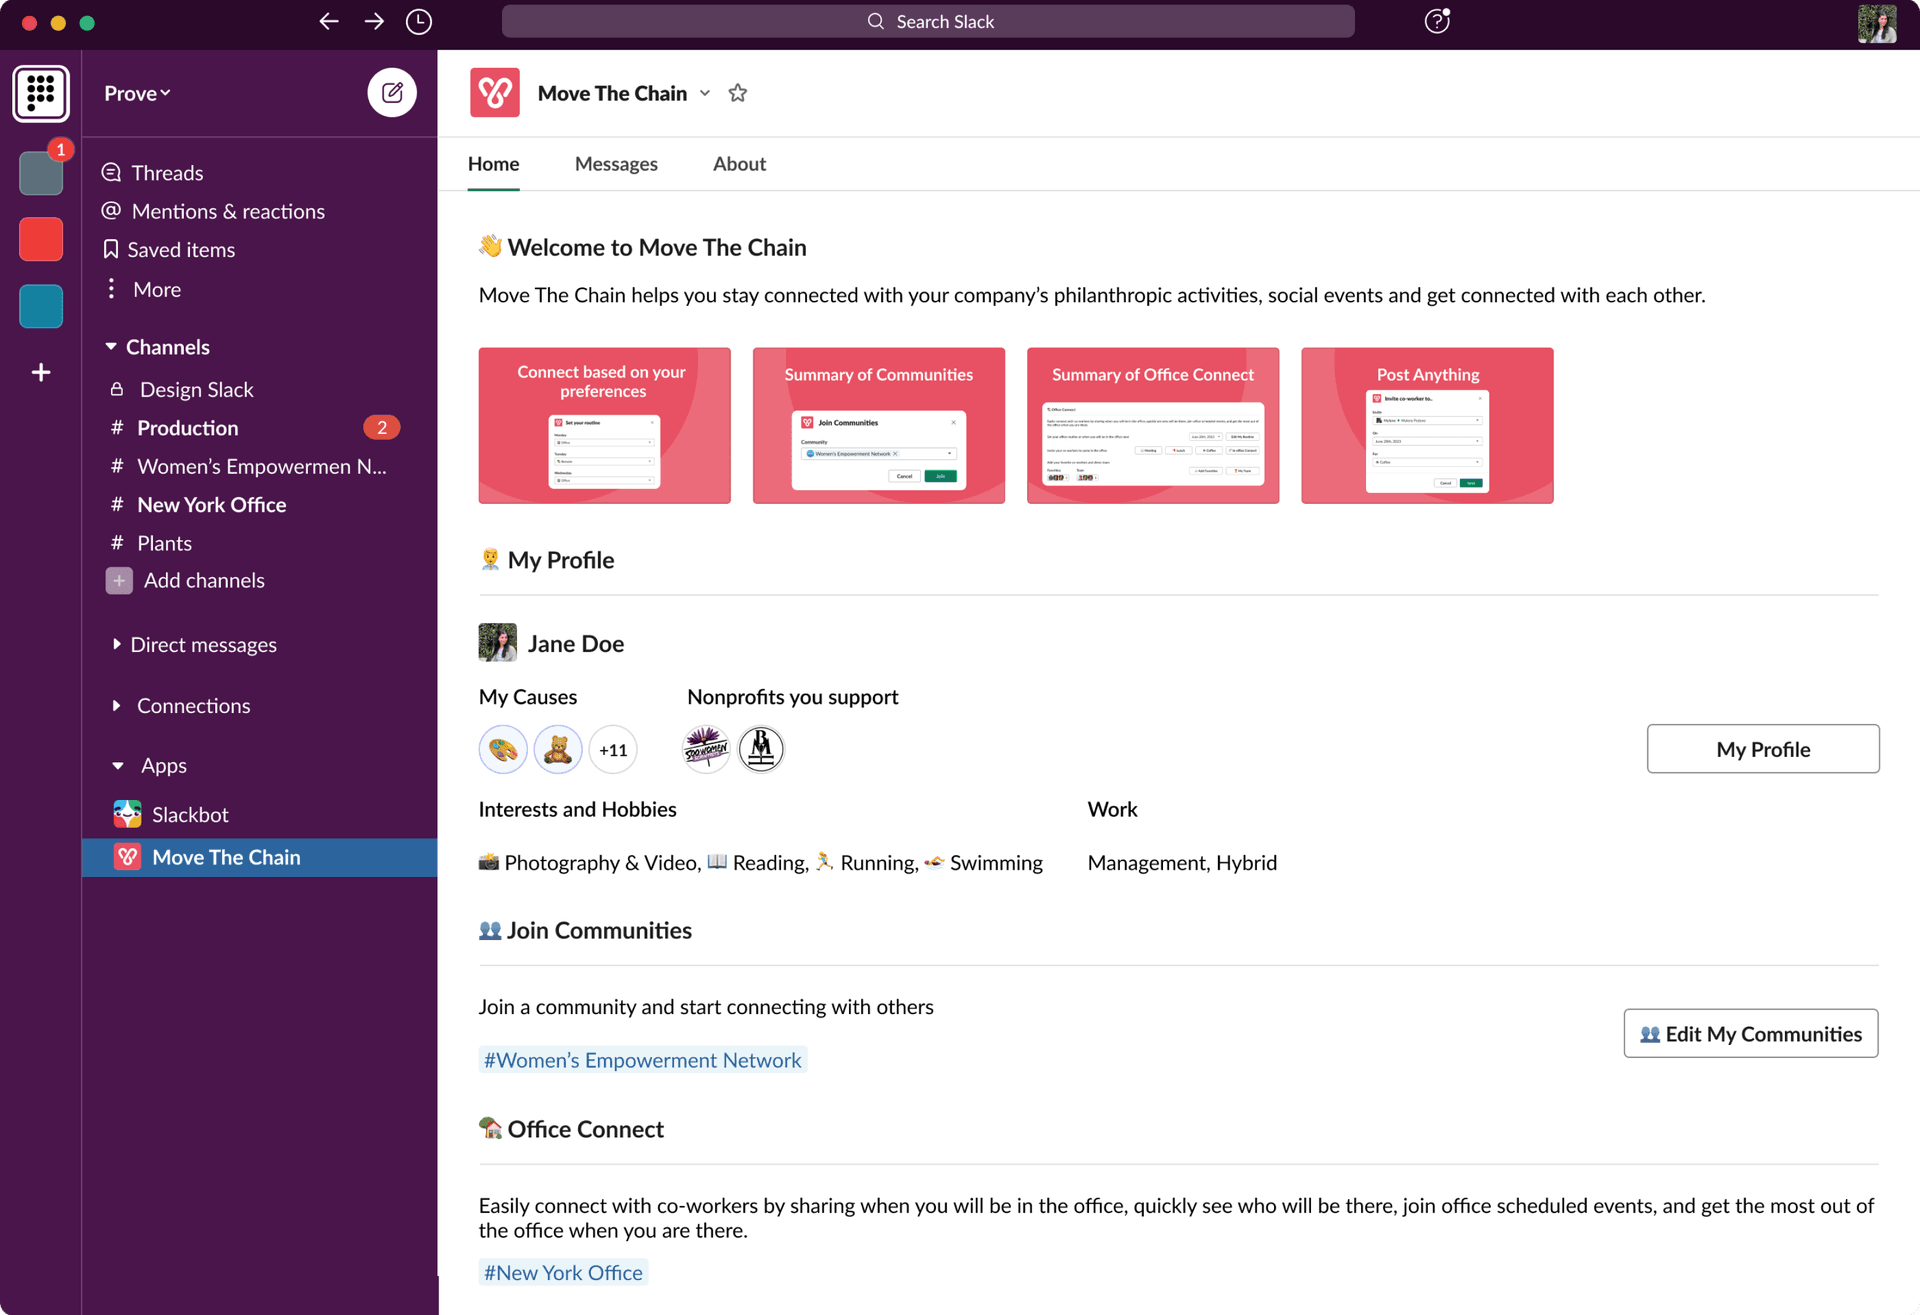Click the My Profile button
The width and height of the screenshot is (1920, 1315).
click(1762, 749)
